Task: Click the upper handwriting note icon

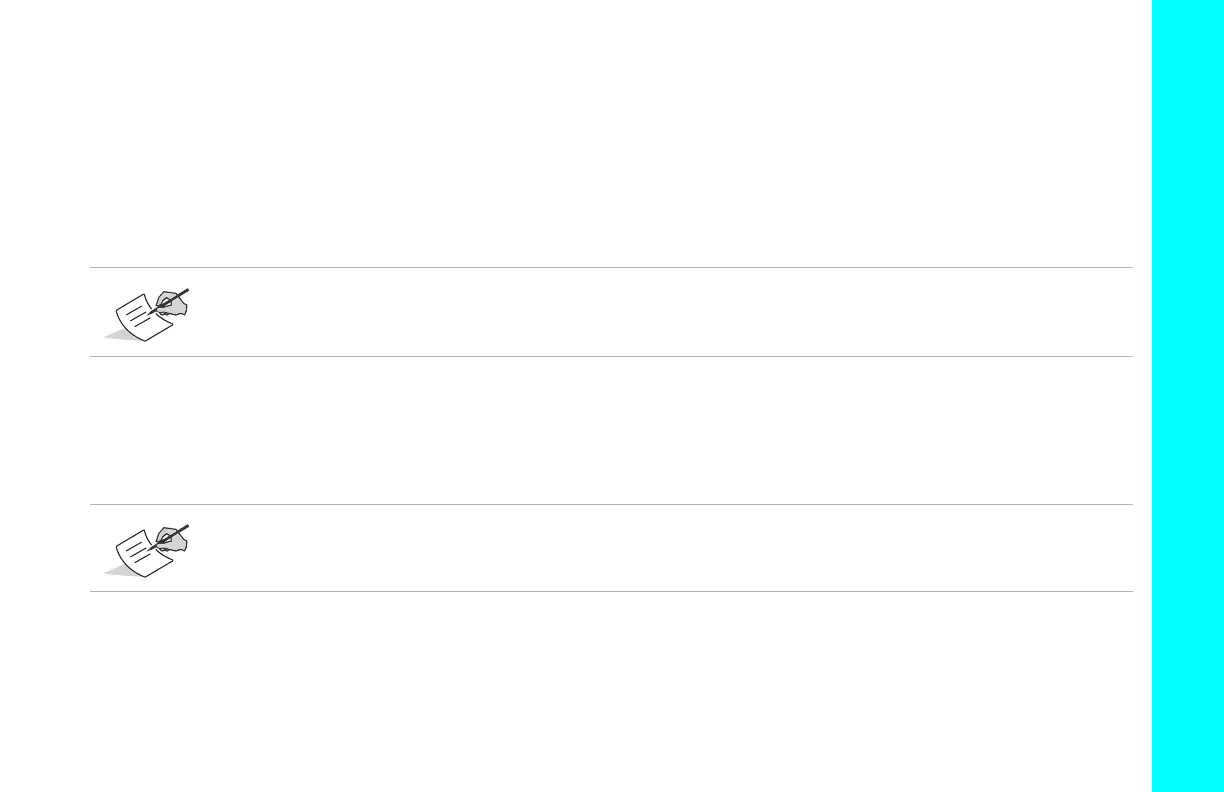Action: coord(148,314)
